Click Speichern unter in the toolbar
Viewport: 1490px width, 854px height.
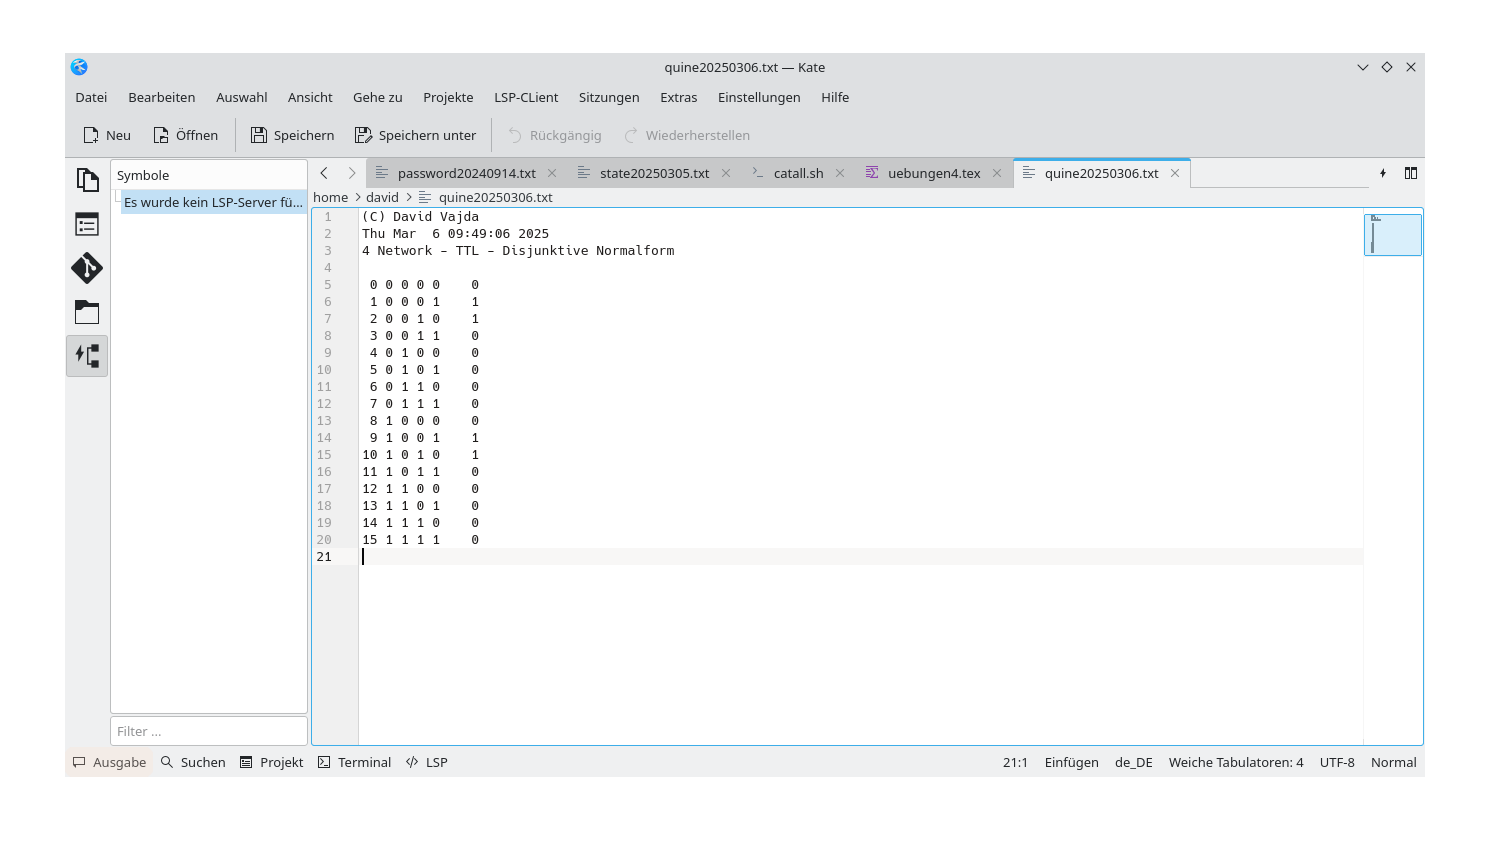point(415,135)
